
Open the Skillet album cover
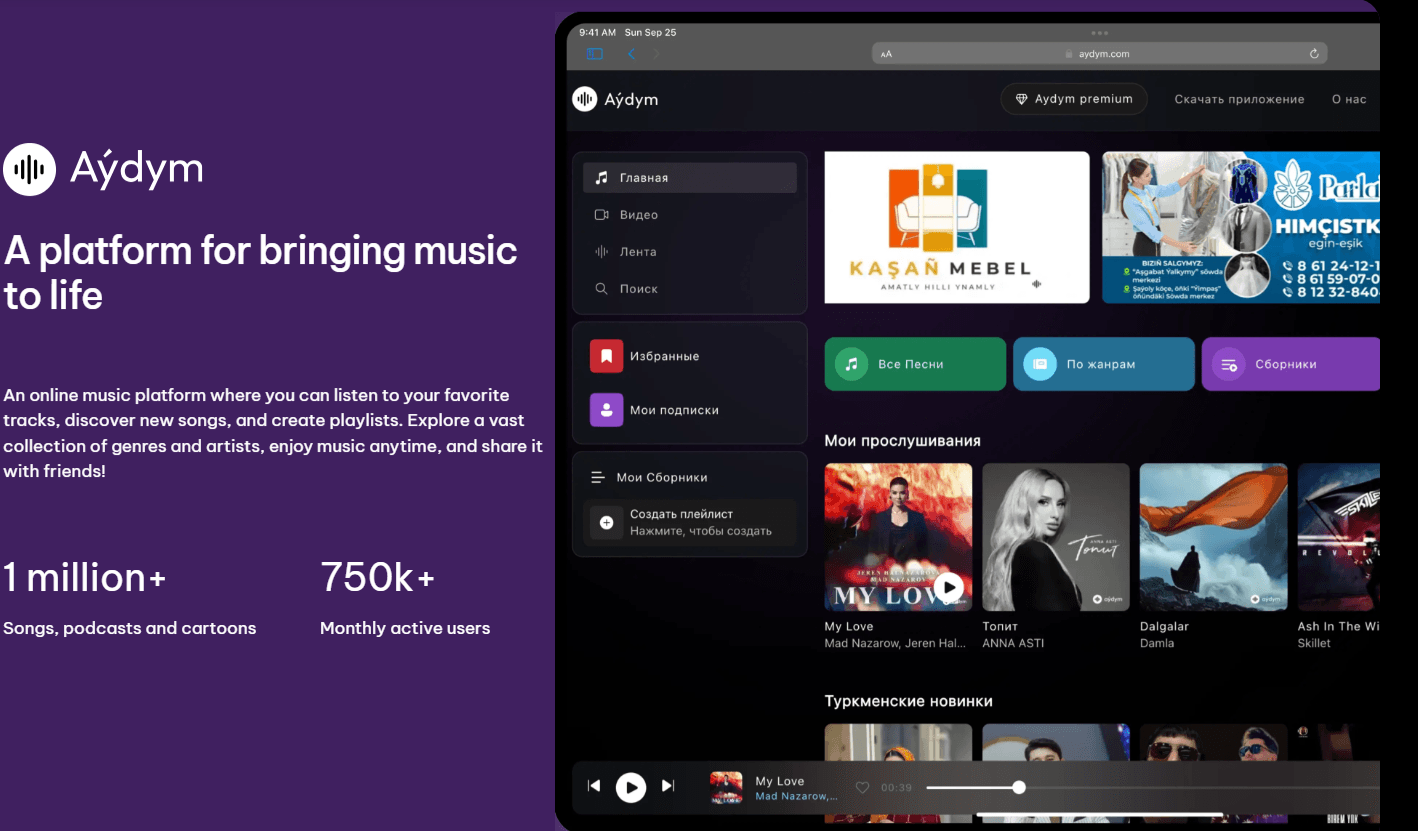(x=1339, y=537)
